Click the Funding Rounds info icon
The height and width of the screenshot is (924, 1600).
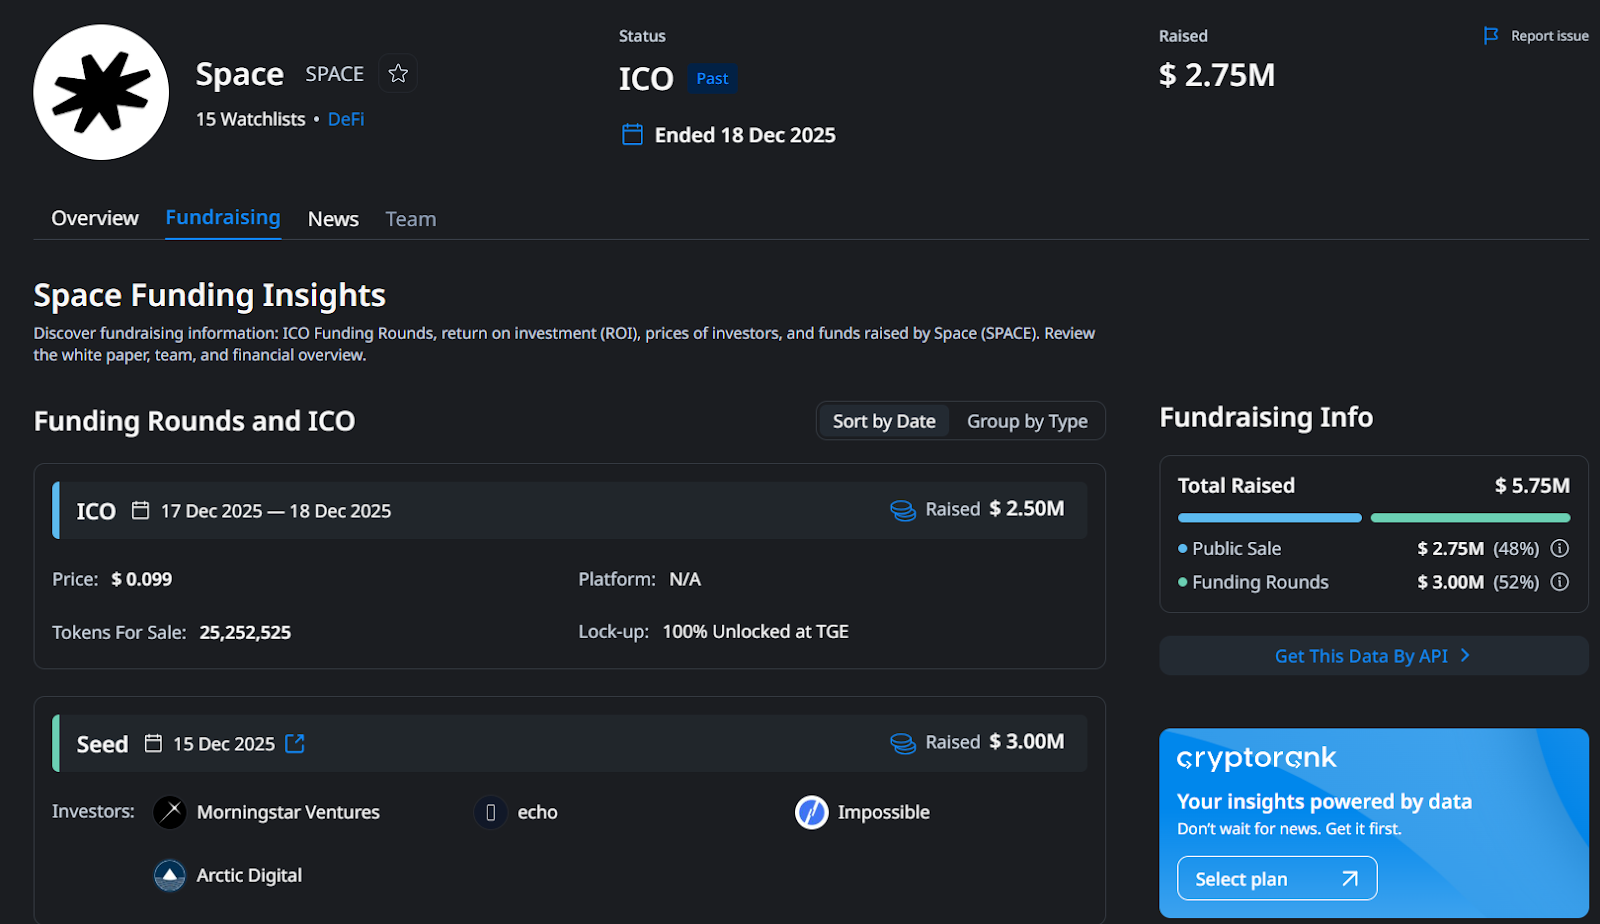(1559, 582)
